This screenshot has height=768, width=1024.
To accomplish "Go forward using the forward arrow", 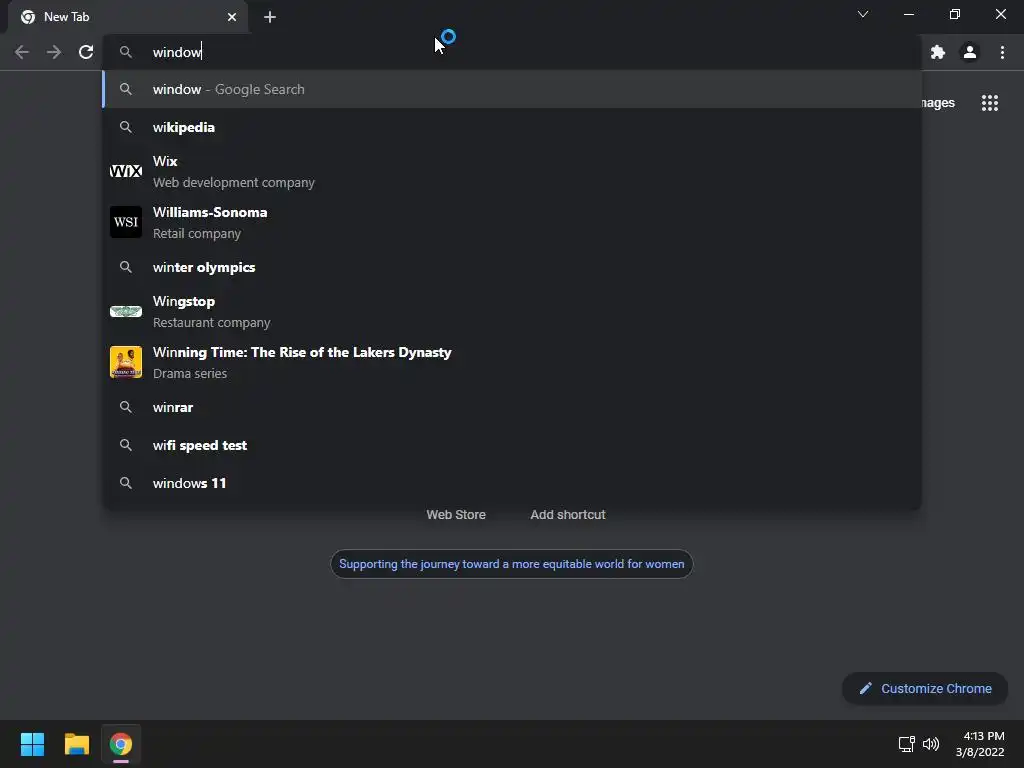I will 54,52.
